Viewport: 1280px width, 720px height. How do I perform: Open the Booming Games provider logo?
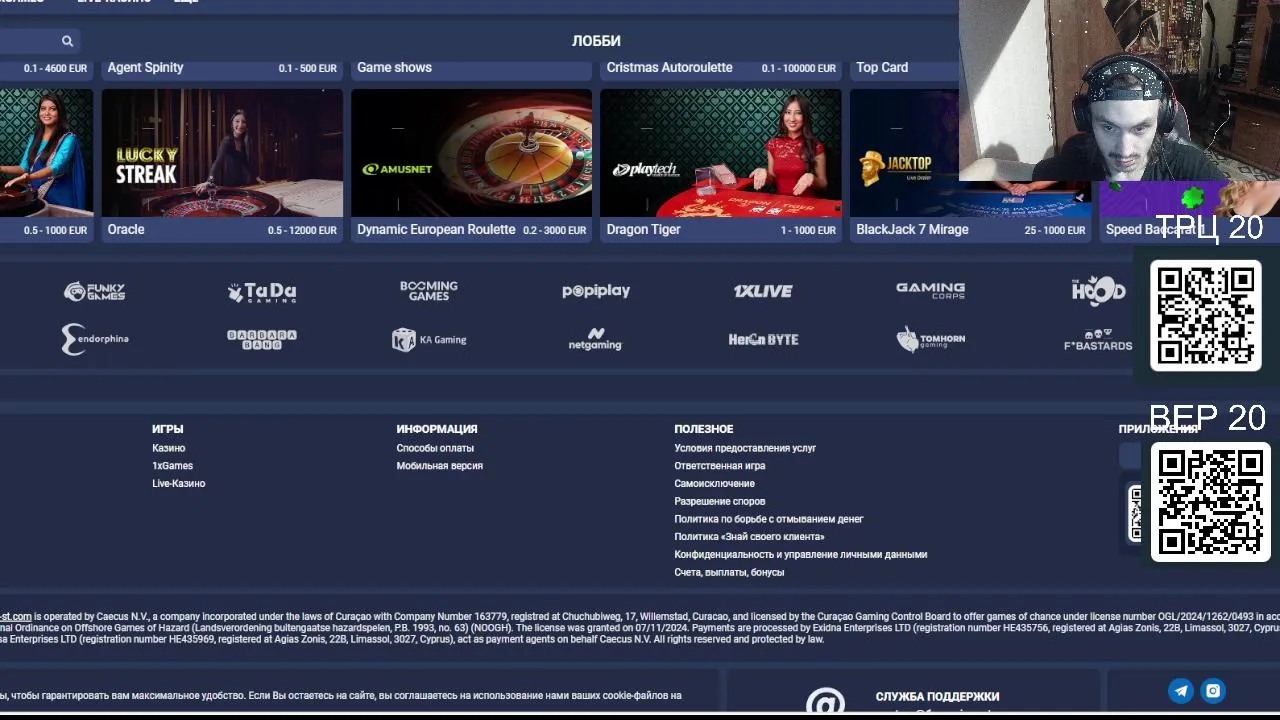[429, 291]
